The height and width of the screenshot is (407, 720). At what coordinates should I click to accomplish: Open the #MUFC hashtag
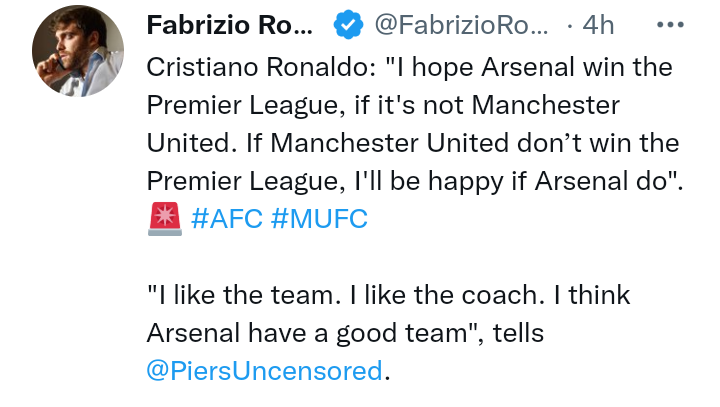pyautogui.click(x=319, y=219)
